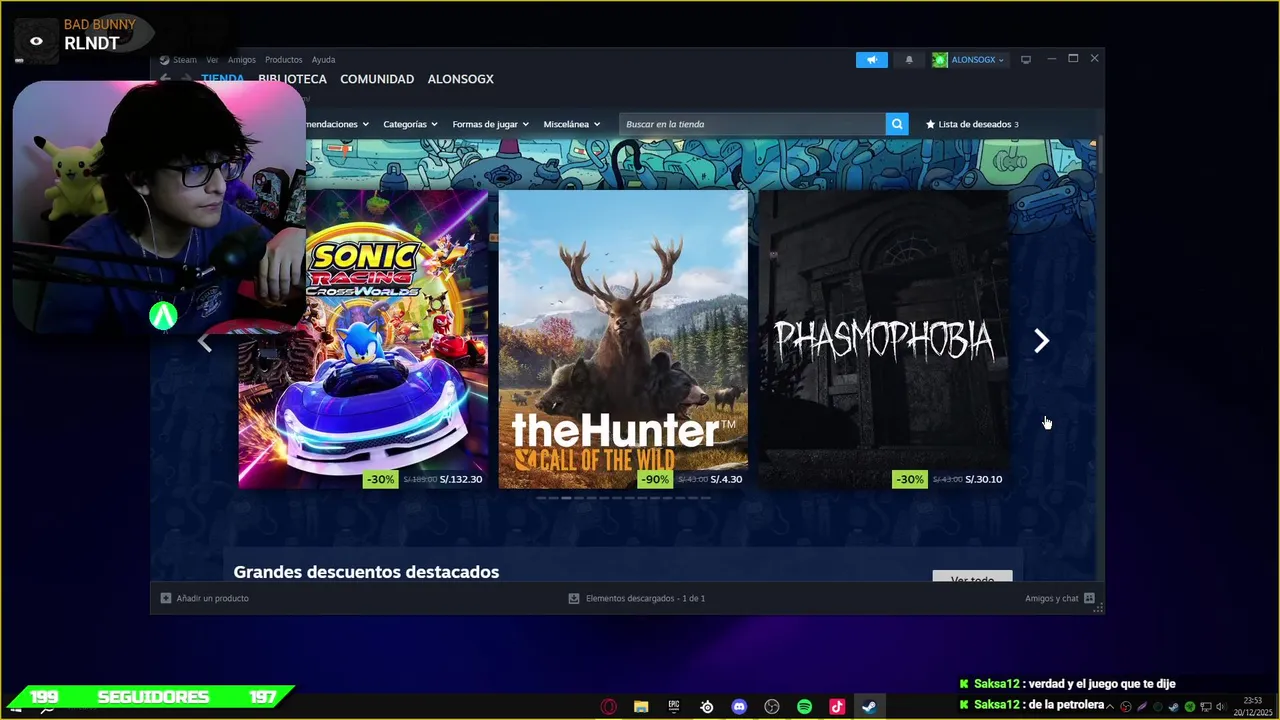Click the taskbar clock showing 23:53
The image size is (1280, 720).
[x=1252, y=701]
